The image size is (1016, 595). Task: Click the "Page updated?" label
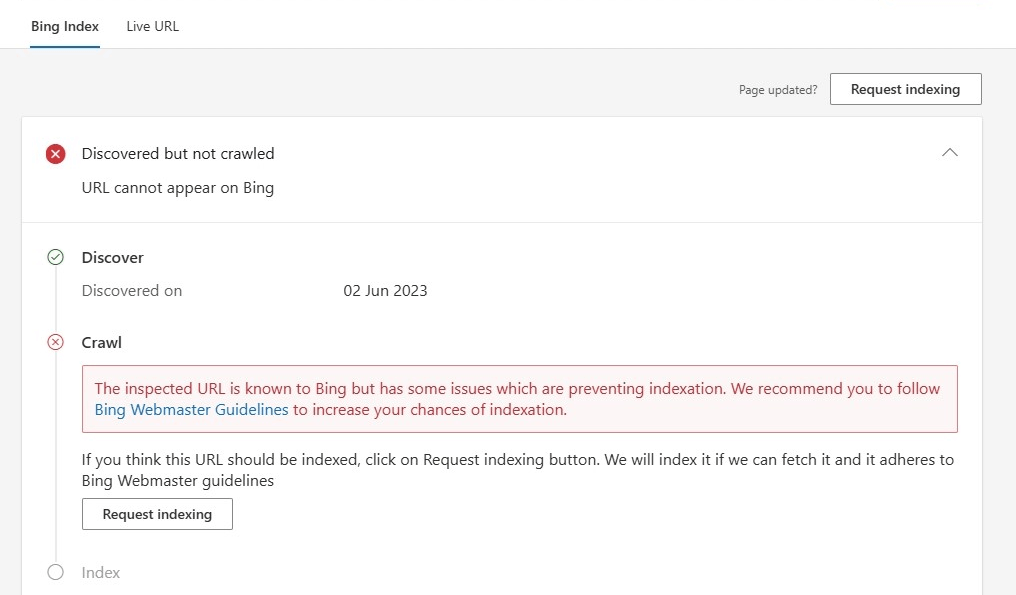pyautogui.click(x=779, y=89)
